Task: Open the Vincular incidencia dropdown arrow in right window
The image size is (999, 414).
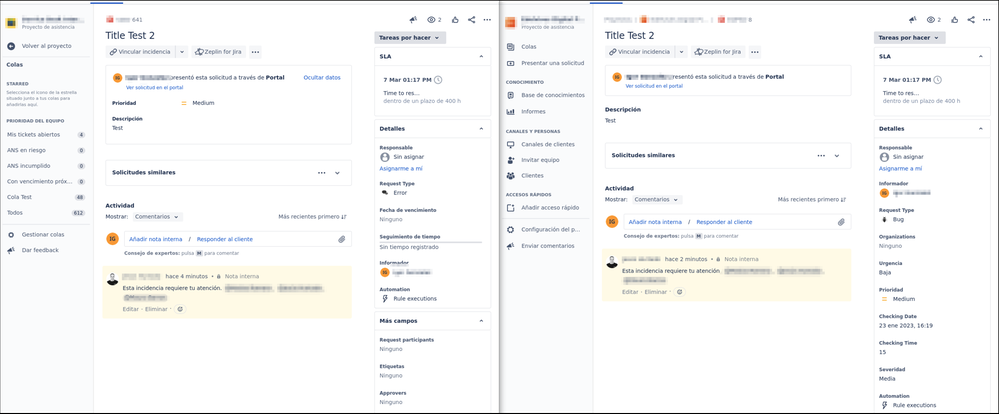Action: 681,52
